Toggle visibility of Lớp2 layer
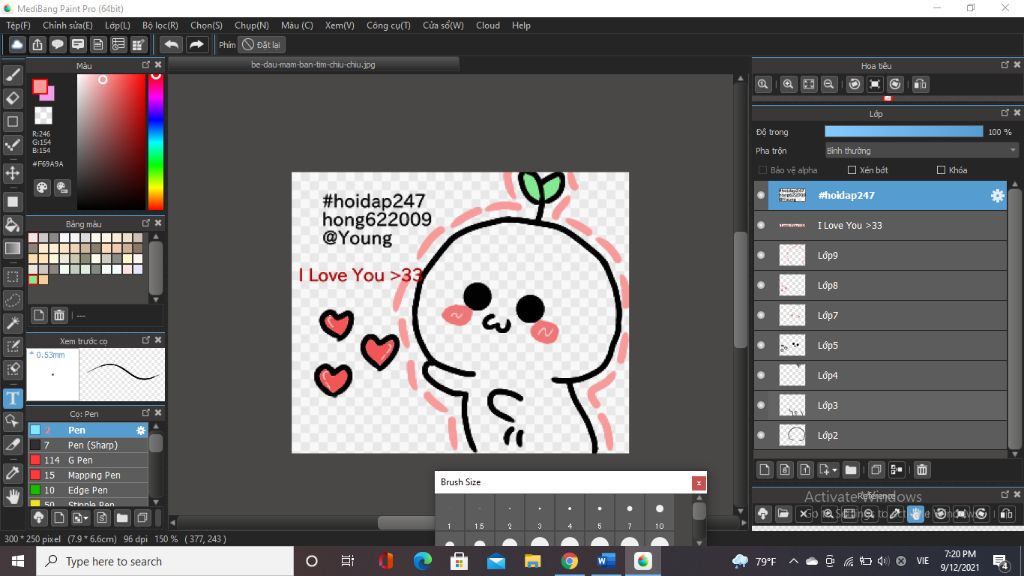 pos(761,436)
